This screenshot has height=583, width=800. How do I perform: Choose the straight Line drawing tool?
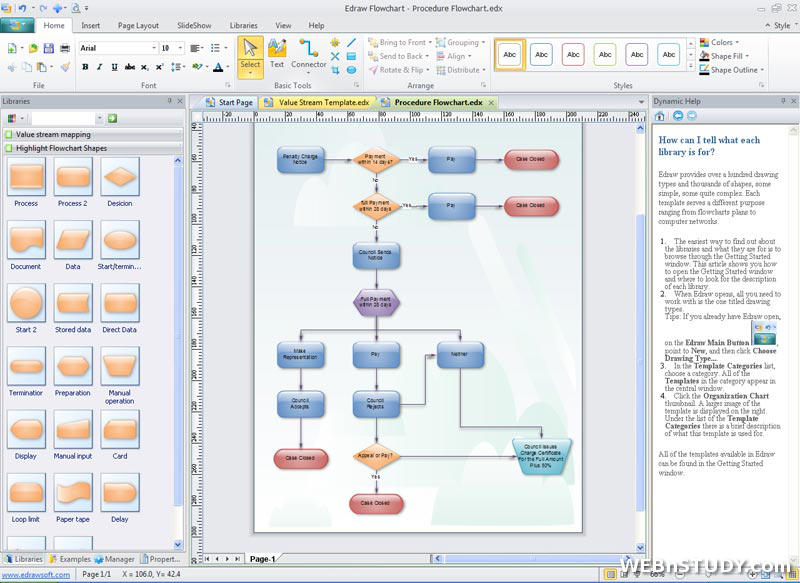point(352,42)
